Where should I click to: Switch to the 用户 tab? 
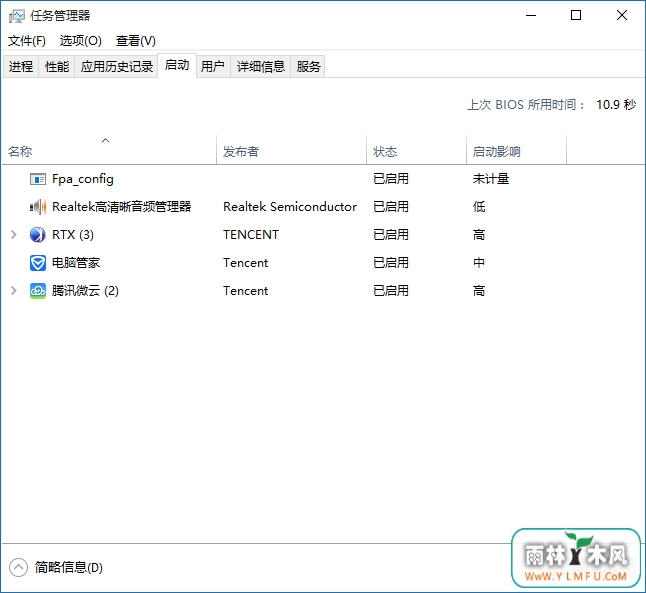click(x=213, y=66)
